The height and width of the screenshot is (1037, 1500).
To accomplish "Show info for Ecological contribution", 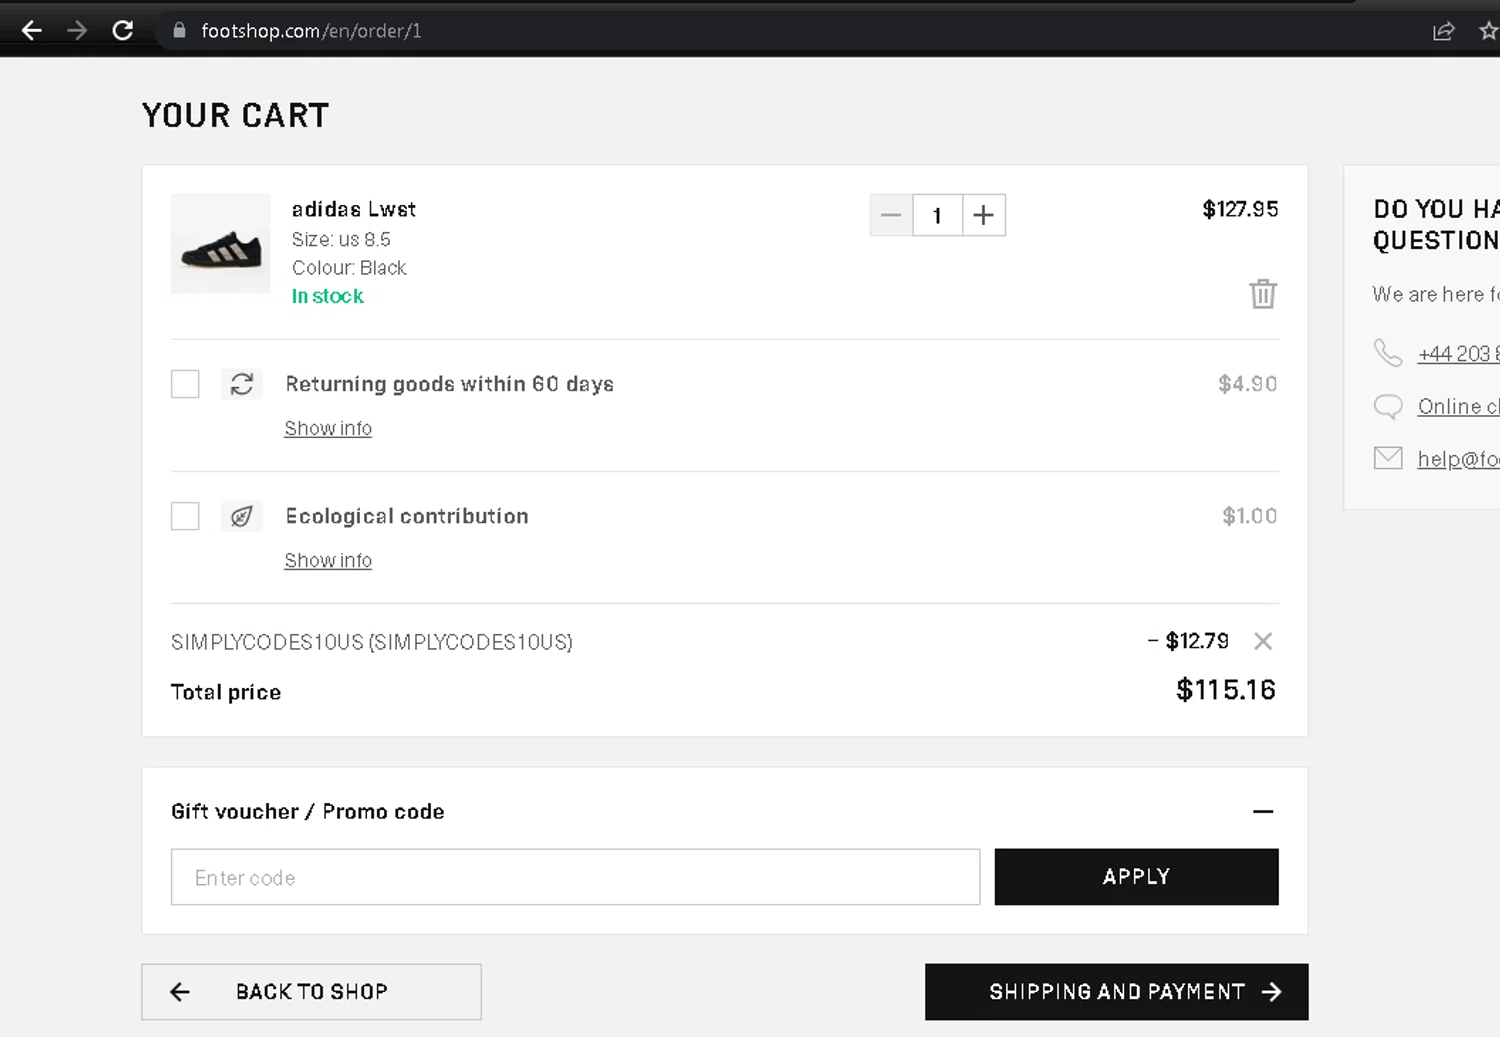I will pyautogui.click(x=328, y=561).
